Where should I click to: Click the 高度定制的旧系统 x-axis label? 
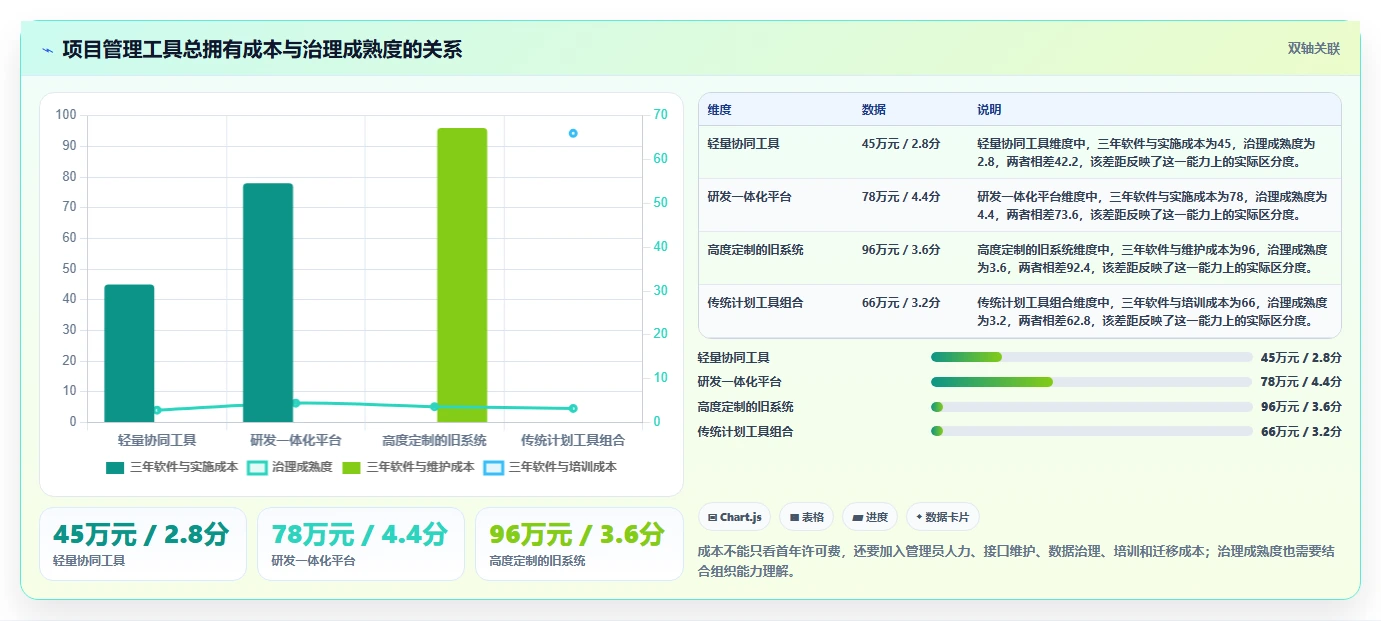434,440
